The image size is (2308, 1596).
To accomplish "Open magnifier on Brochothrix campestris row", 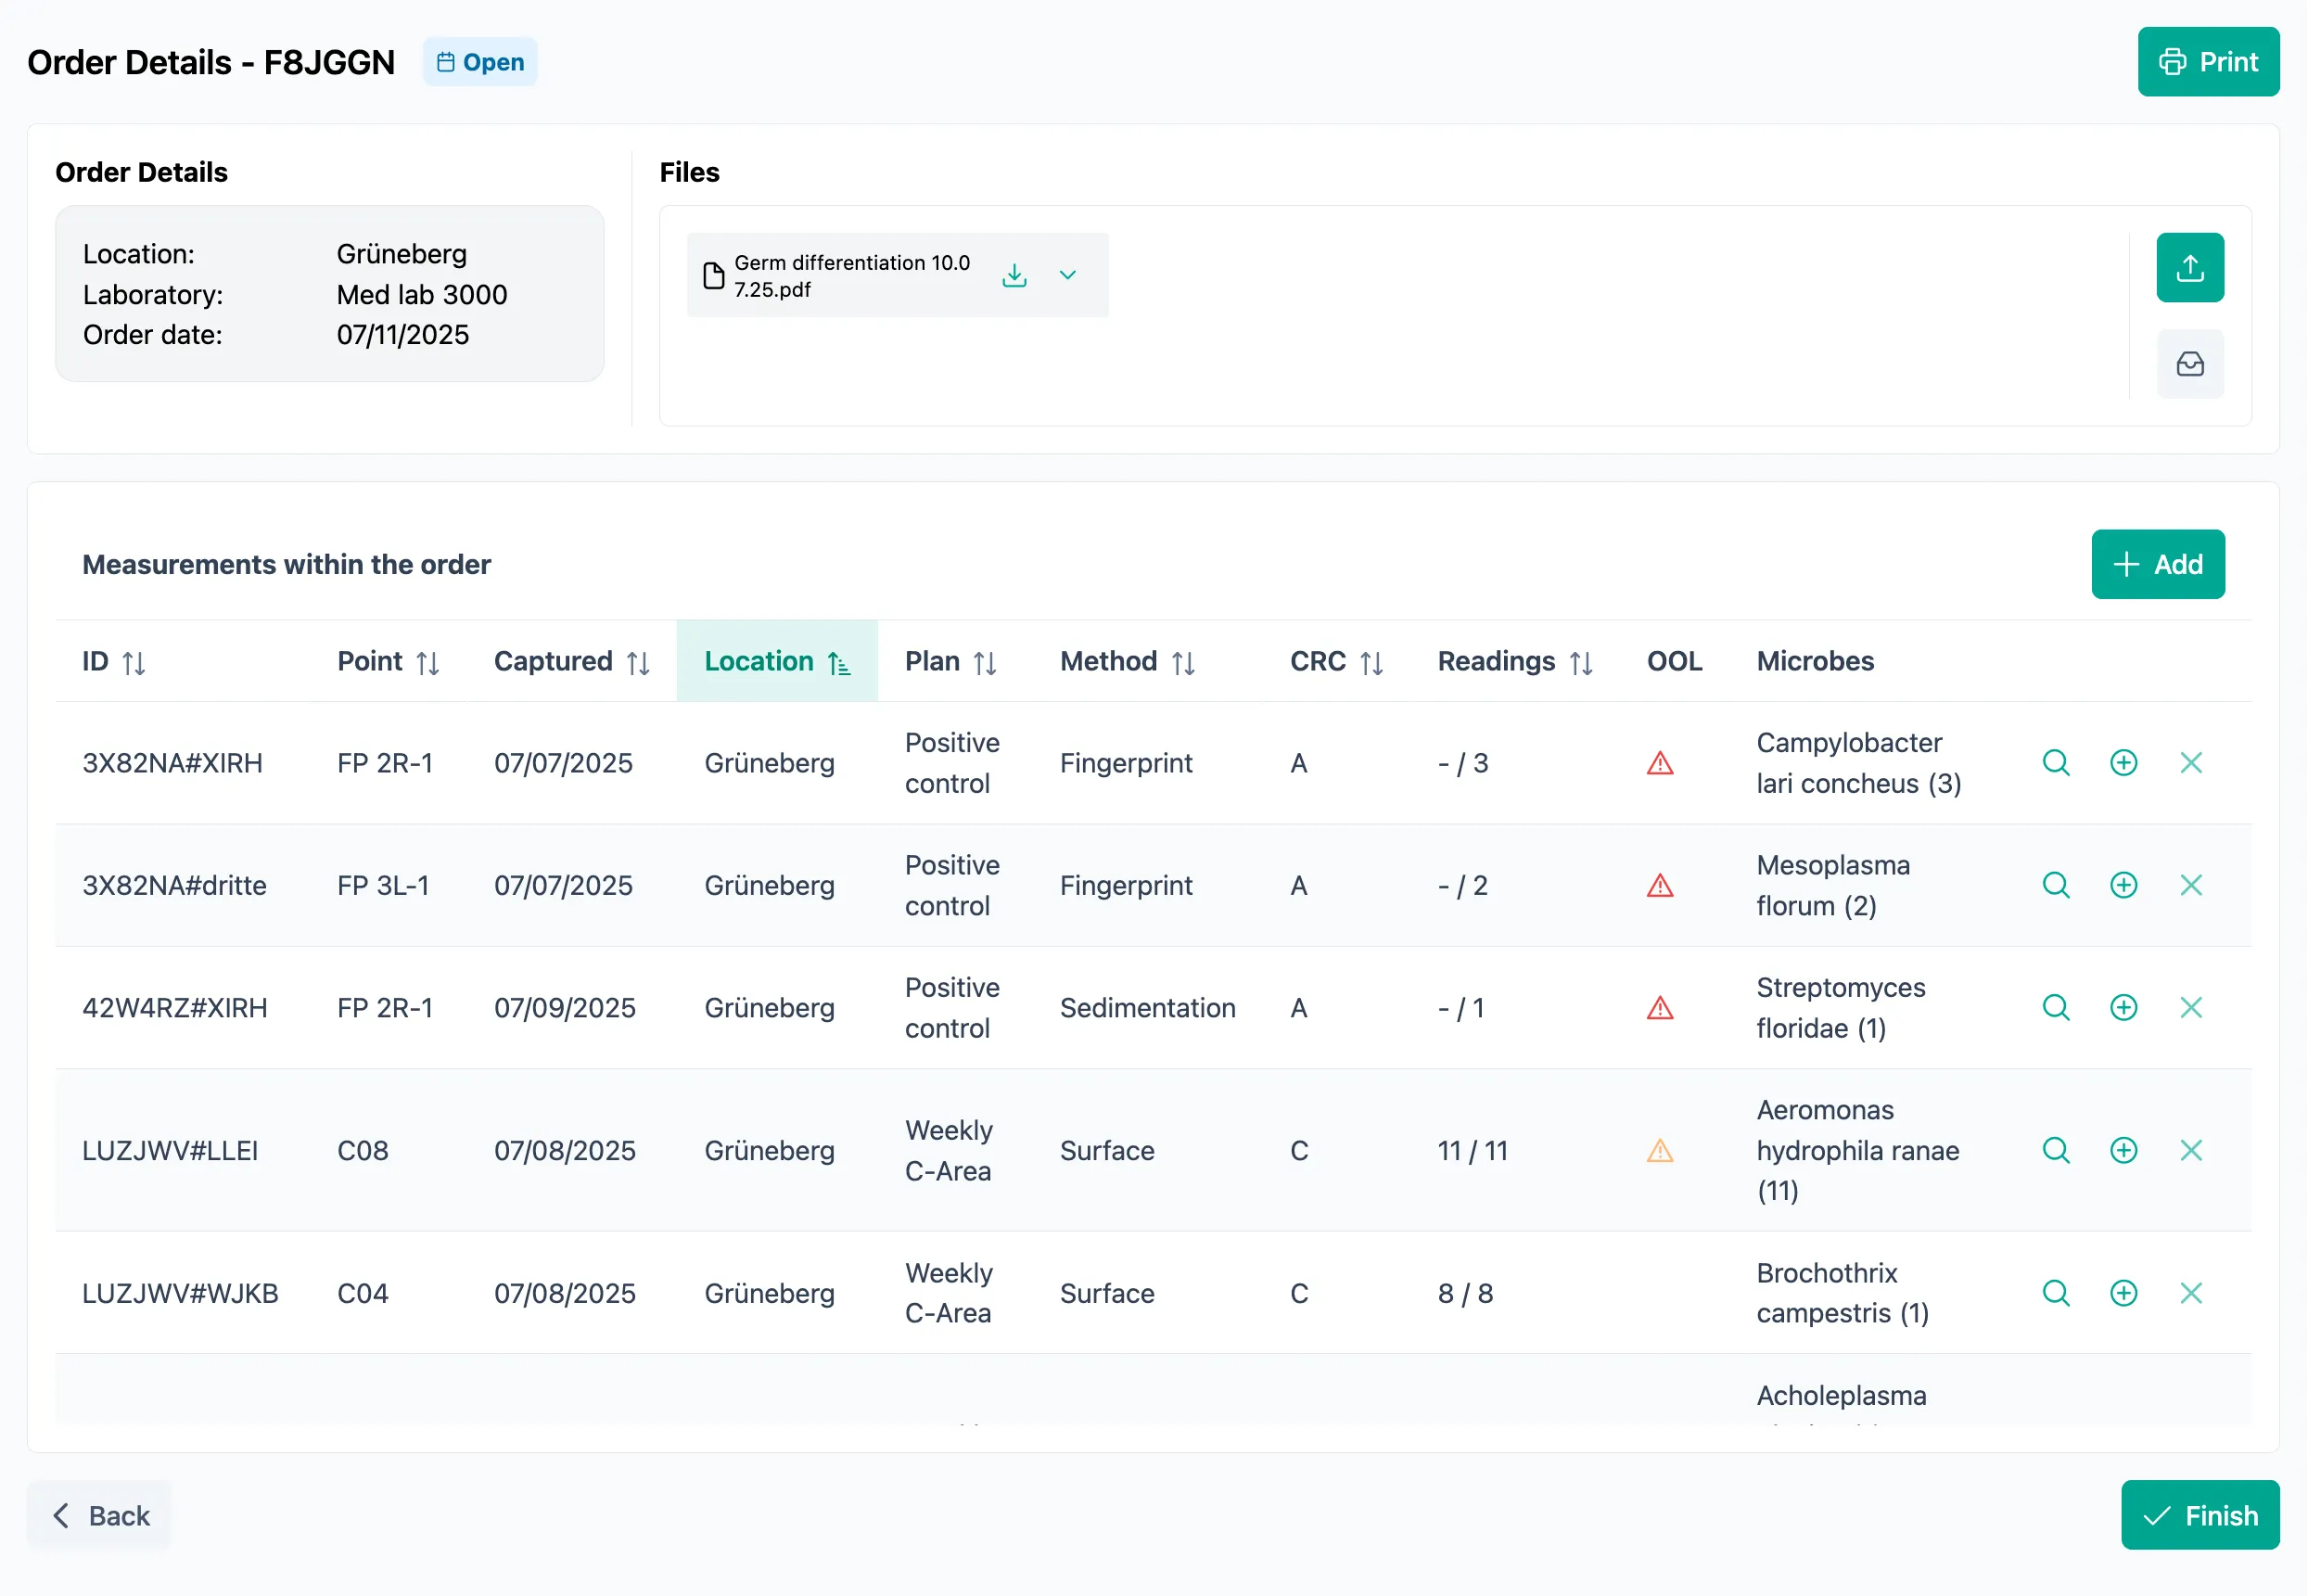I will coord(2056,1292).
